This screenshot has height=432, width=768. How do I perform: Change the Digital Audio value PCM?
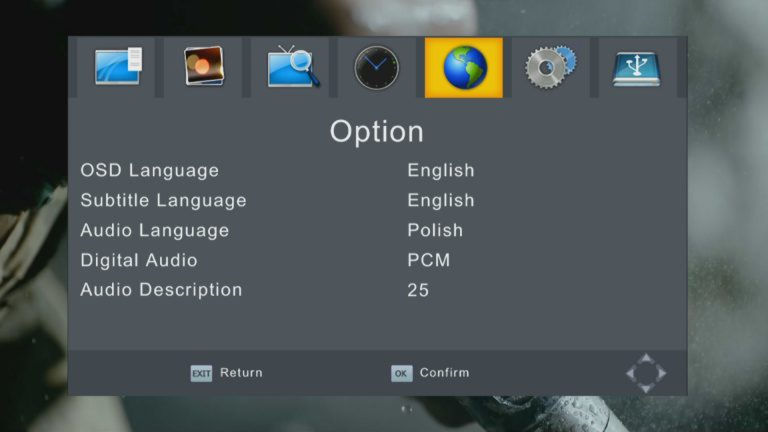[x=429, y=260]
